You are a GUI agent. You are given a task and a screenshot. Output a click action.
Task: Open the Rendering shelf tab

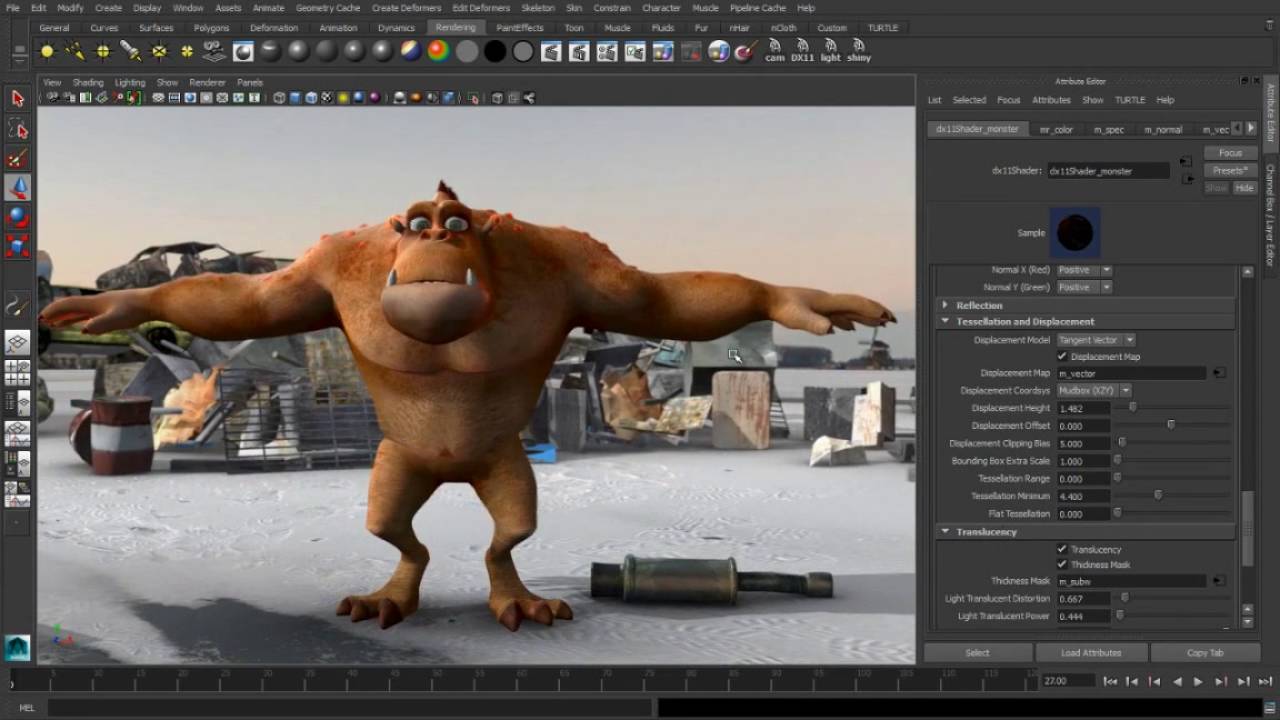coord(456,28)
